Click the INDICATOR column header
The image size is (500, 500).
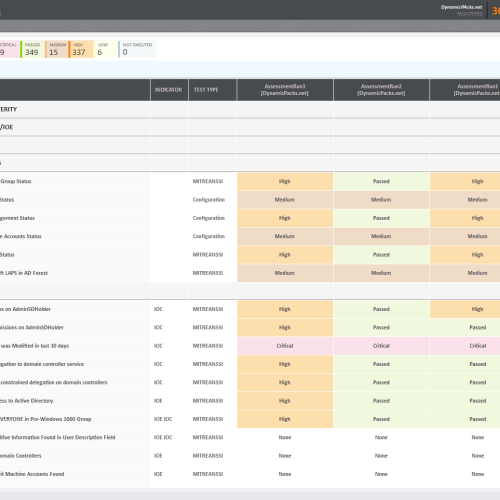tap(169, 90)
